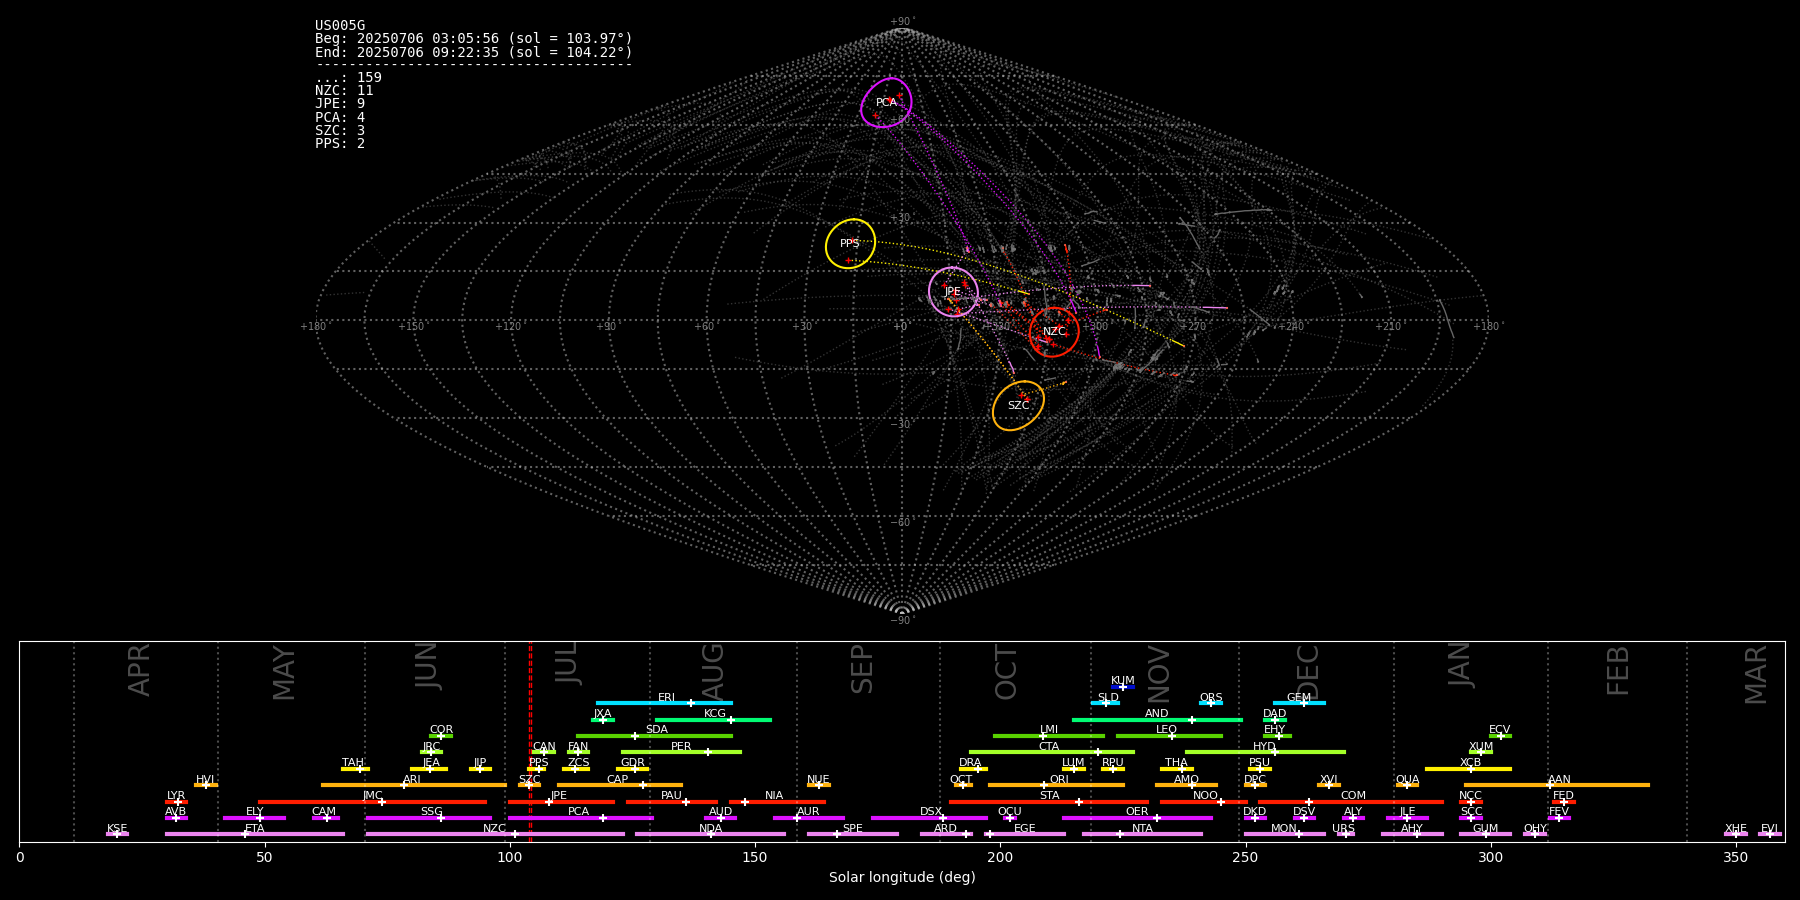Click the EVI shower label in timeline
Screen dimensions: 1800x900
coord(1769,829)
